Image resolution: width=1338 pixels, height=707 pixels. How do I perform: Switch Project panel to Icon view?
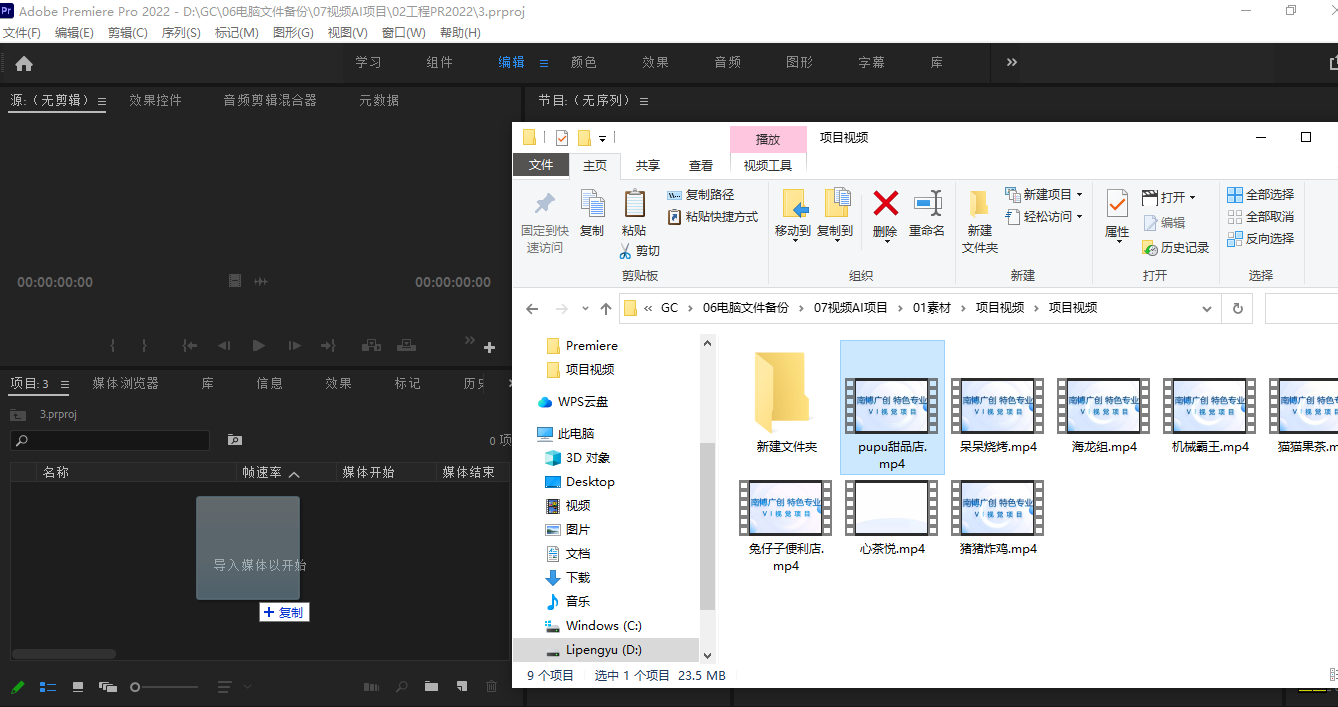coord(78,687)
